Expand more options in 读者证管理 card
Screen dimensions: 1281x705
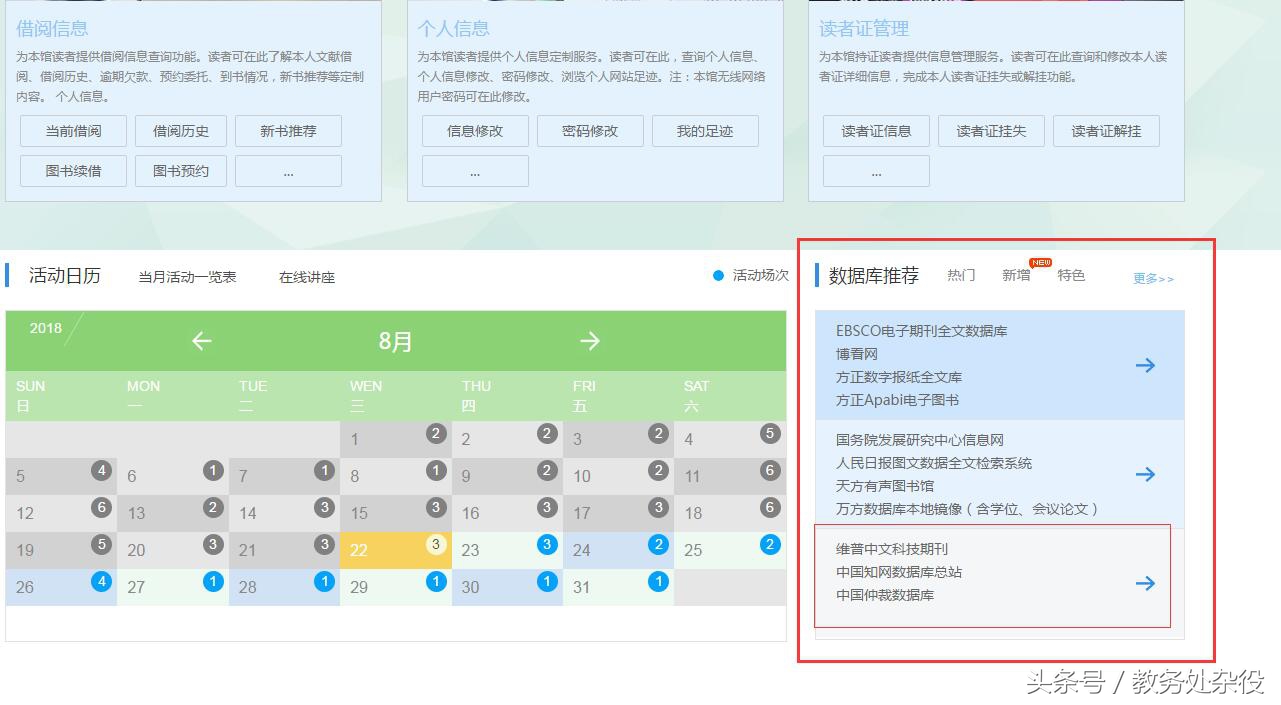point(876,170)
